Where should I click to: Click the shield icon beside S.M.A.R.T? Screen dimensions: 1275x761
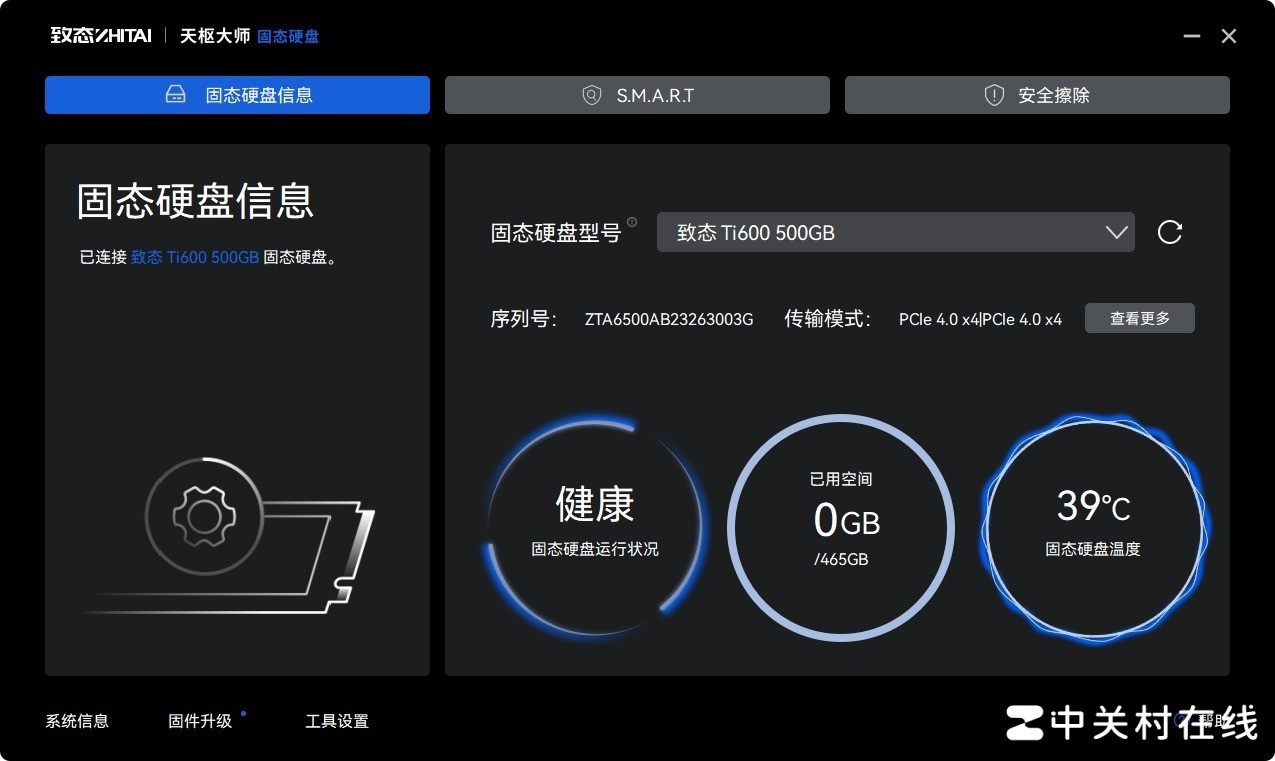pos(592,95)
